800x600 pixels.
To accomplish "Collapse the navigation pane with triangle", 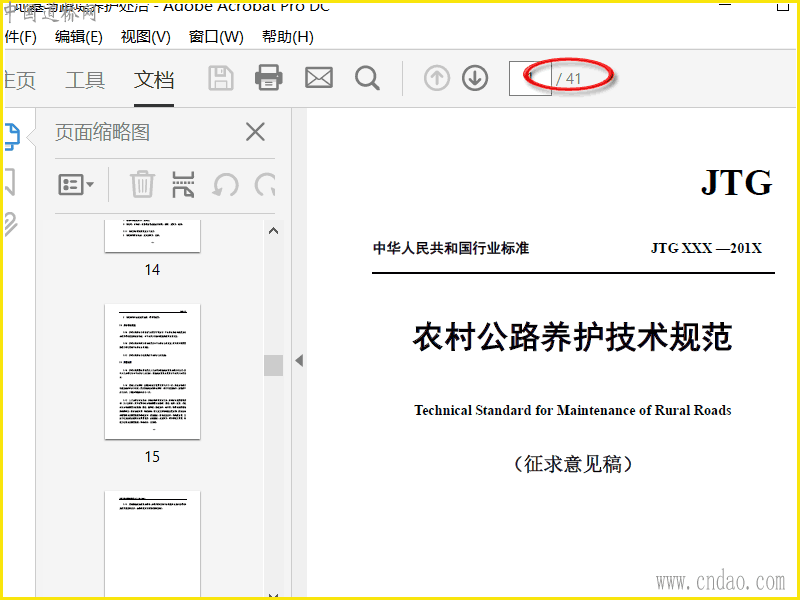I will pos(299,361).
